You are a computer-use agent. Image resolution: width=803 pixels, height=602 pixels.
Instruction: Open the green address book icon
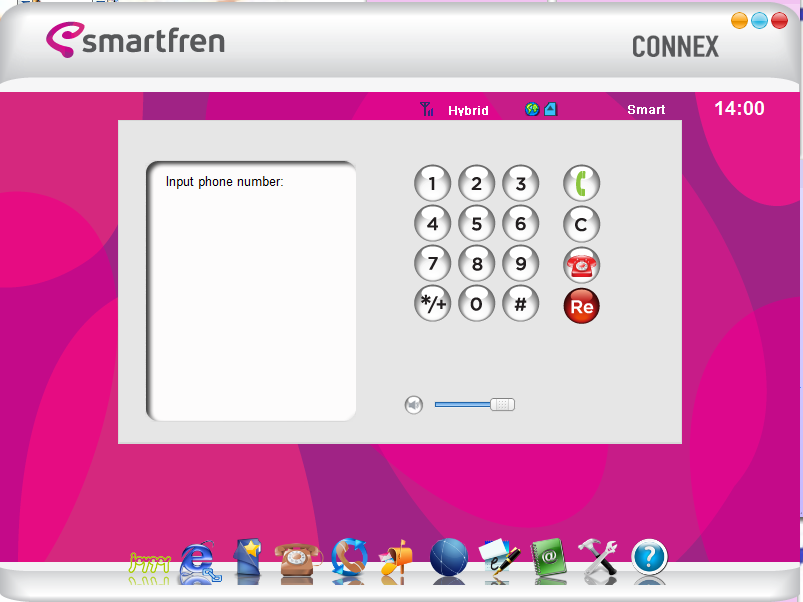pos(548,558)
